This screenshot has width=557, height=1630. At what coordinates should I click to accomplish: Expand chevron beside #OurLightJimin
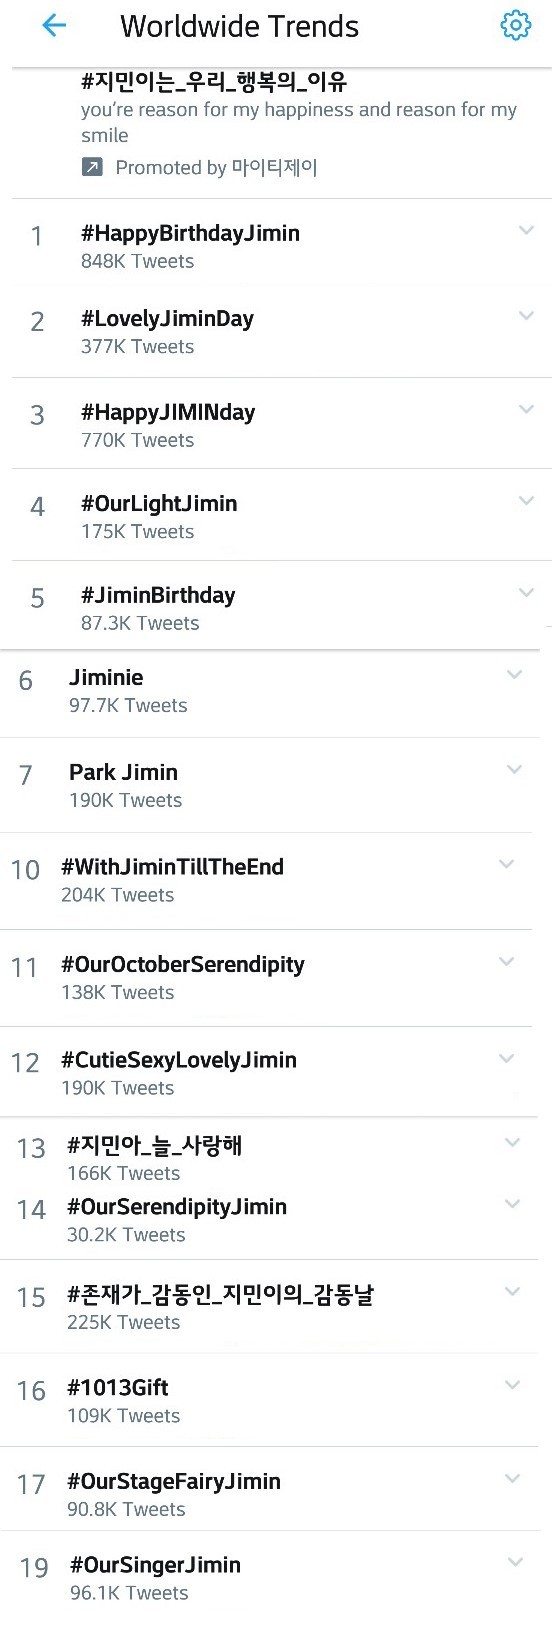[526, 501]
